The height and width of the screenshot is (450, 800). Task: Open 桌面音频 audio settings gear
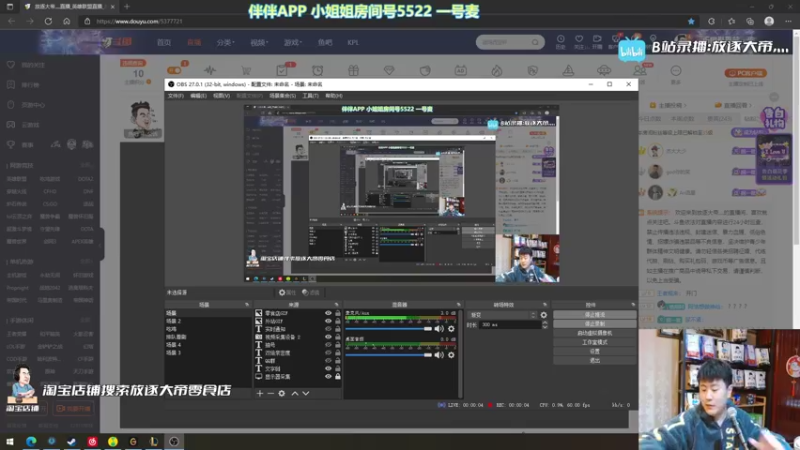pos(451,355)
